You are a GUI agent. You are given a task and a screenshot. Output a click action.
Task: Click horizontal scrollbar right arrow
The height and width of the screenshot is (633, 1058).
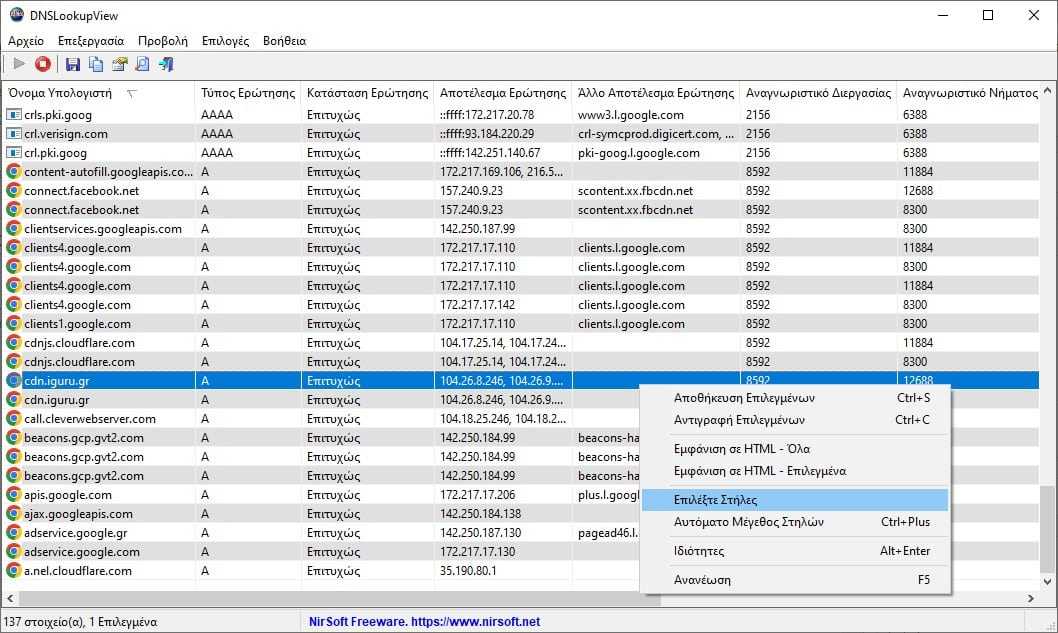[x=1031, y=598]
